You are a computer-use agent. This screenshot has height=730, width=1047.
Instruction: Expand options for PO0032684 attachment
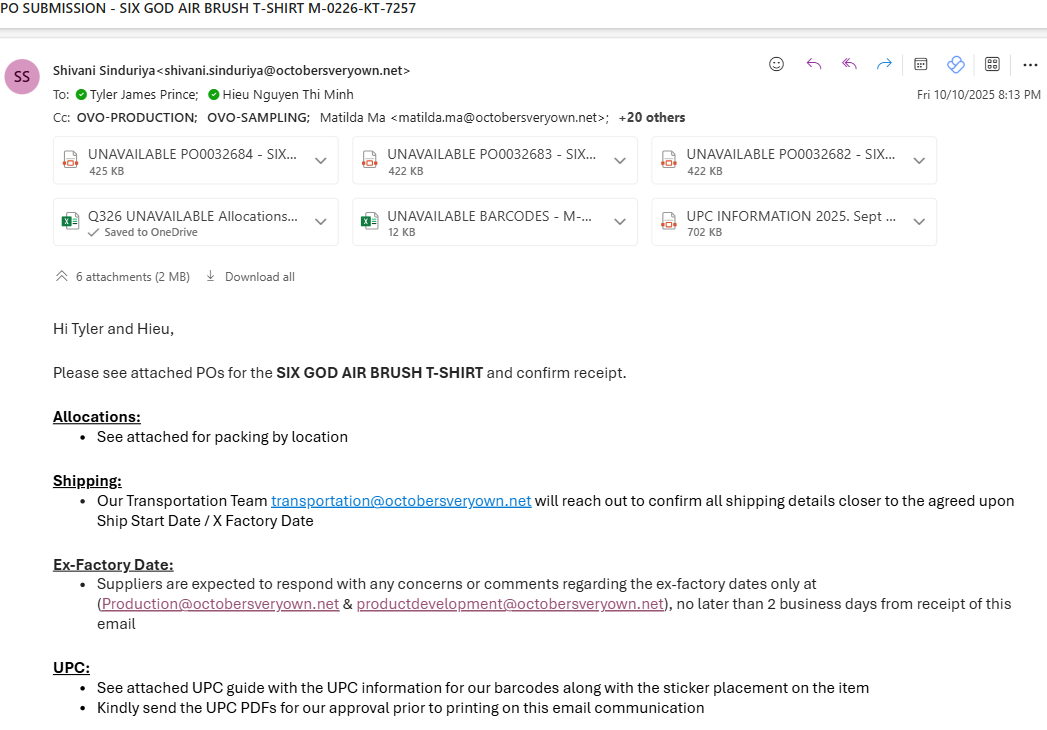tap(321, 161)
